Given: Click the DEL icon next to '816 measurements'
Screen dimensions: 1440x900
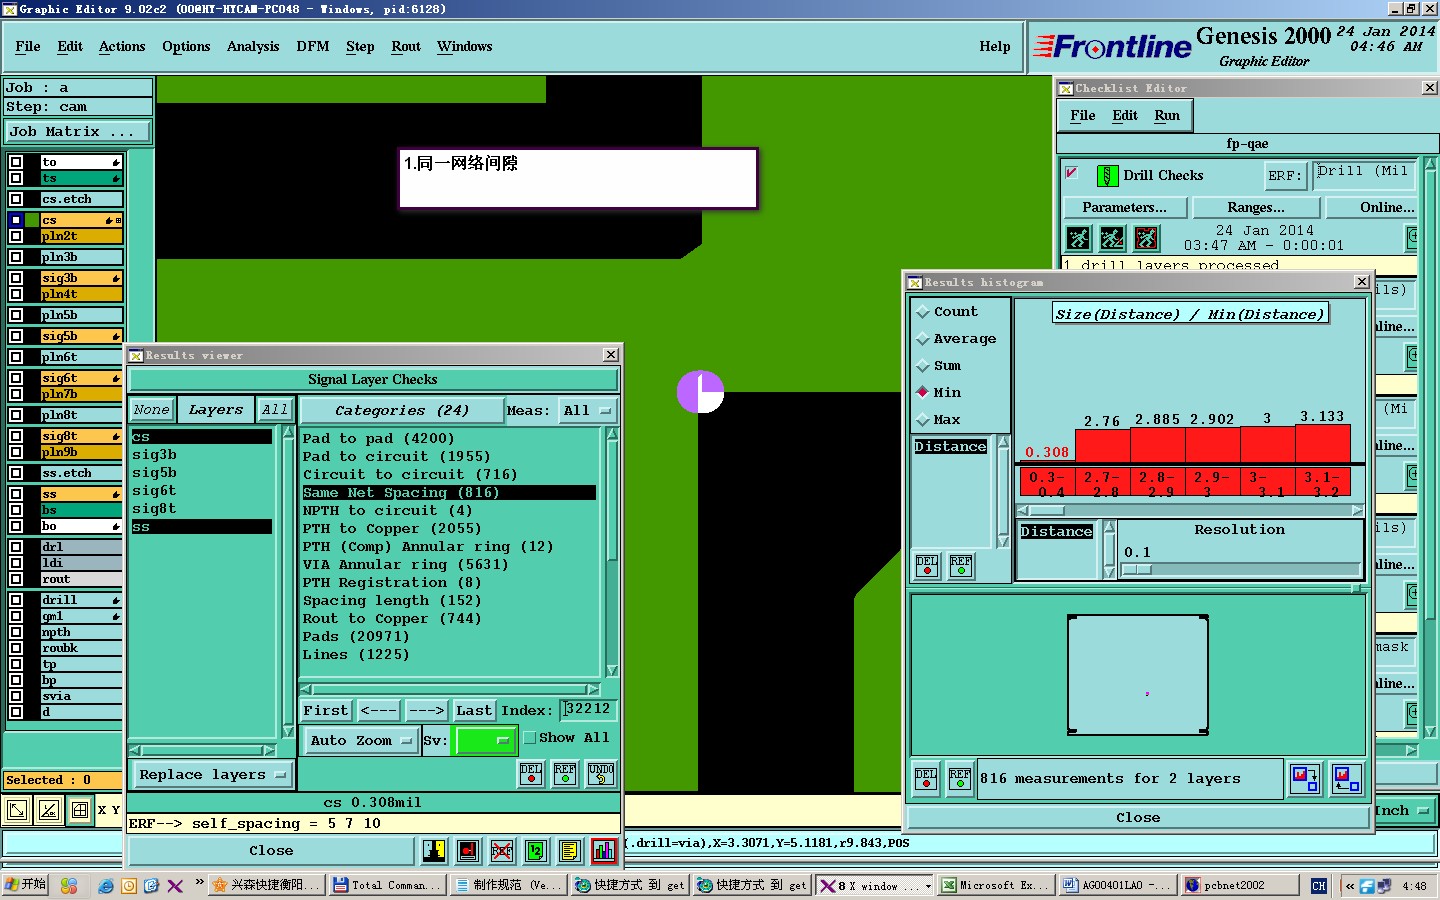Looking at the screenshot, I should pos(926,779).
